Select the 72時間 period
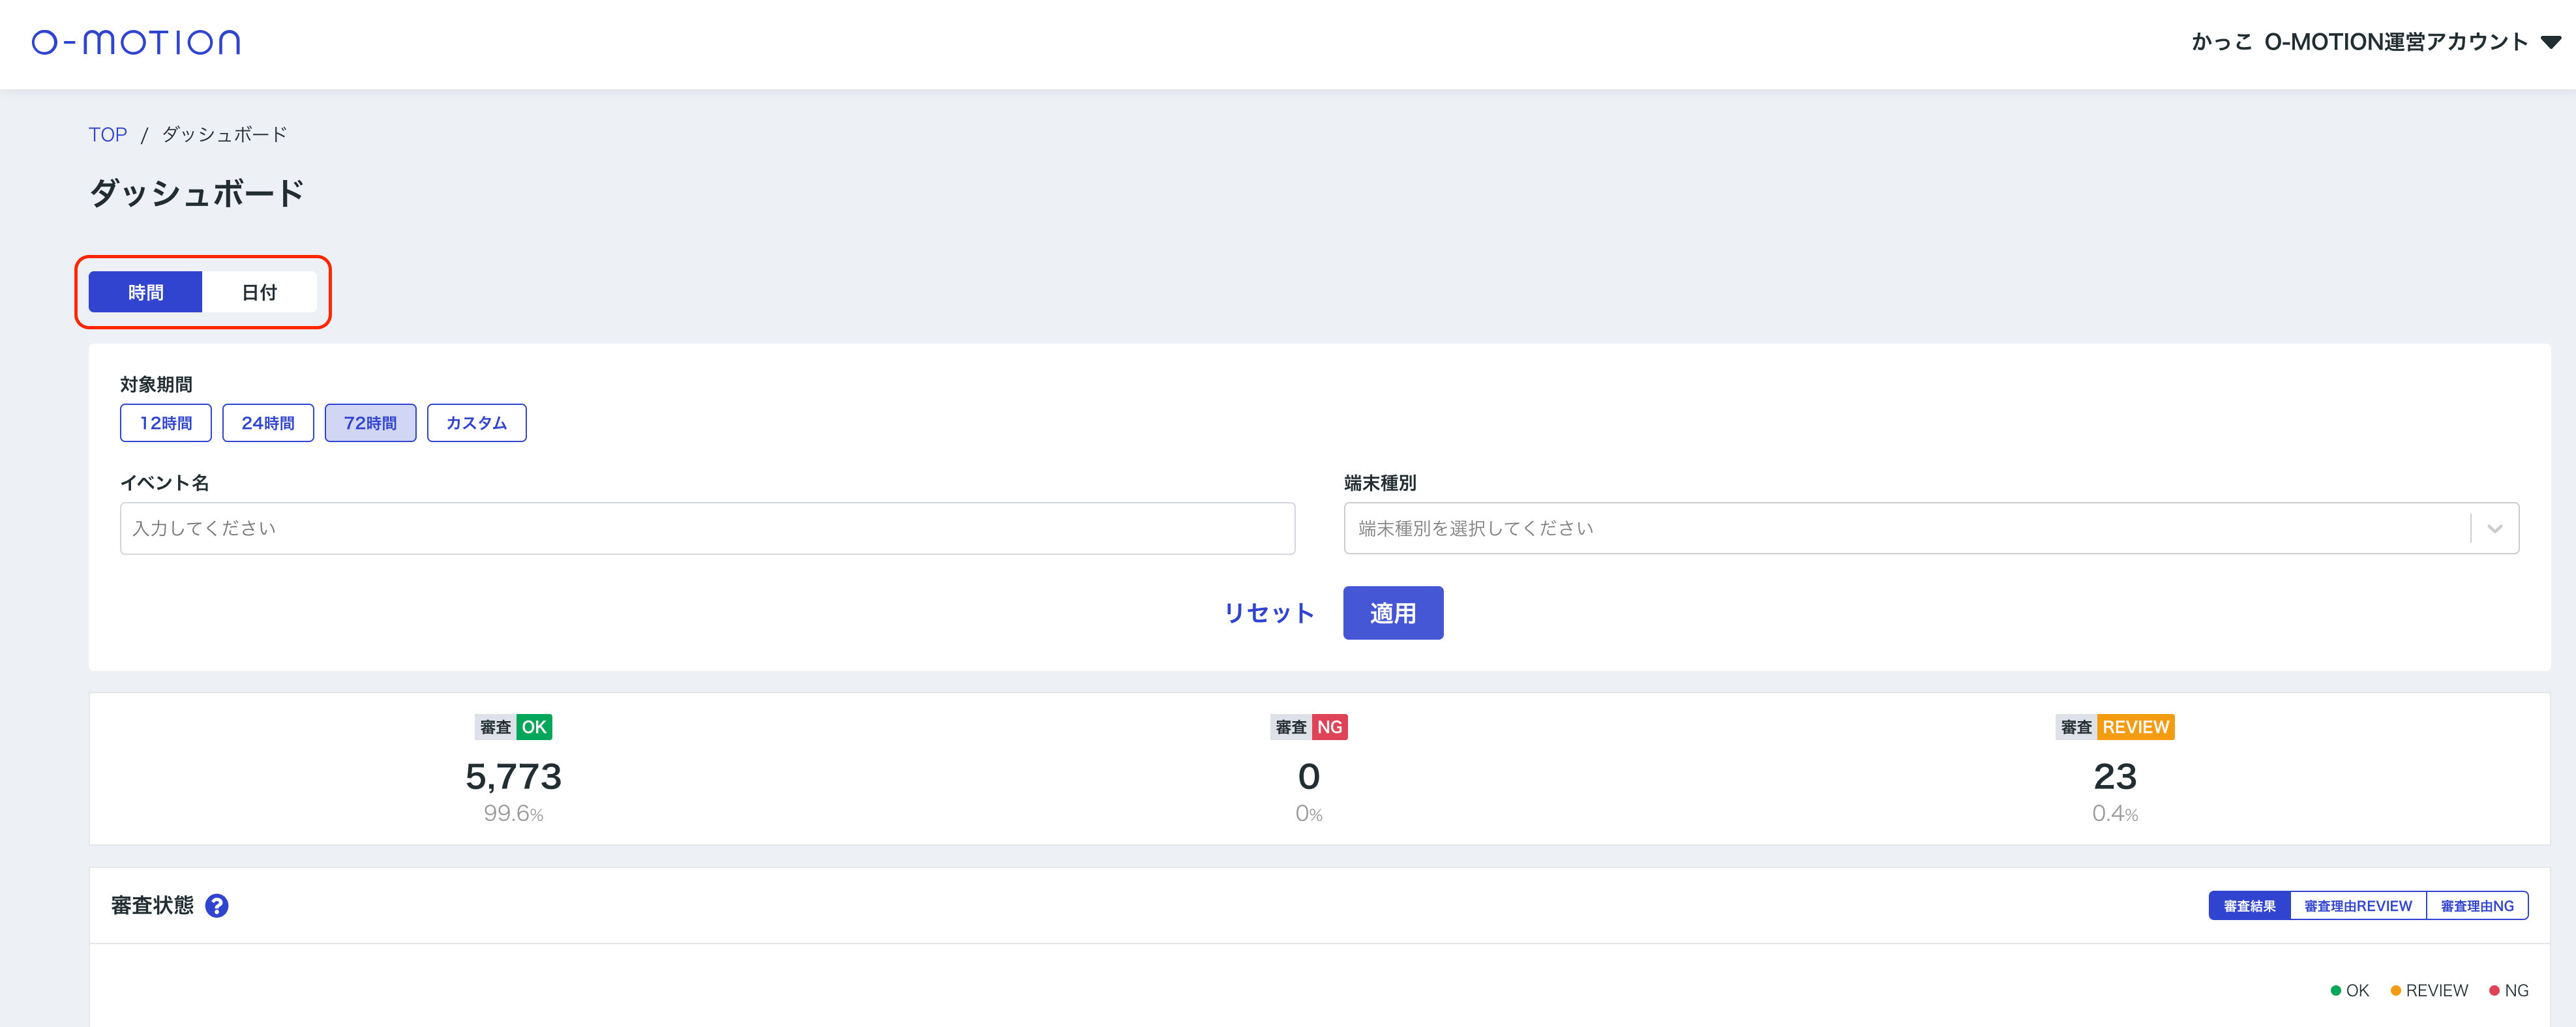 [x=370, y=423]
